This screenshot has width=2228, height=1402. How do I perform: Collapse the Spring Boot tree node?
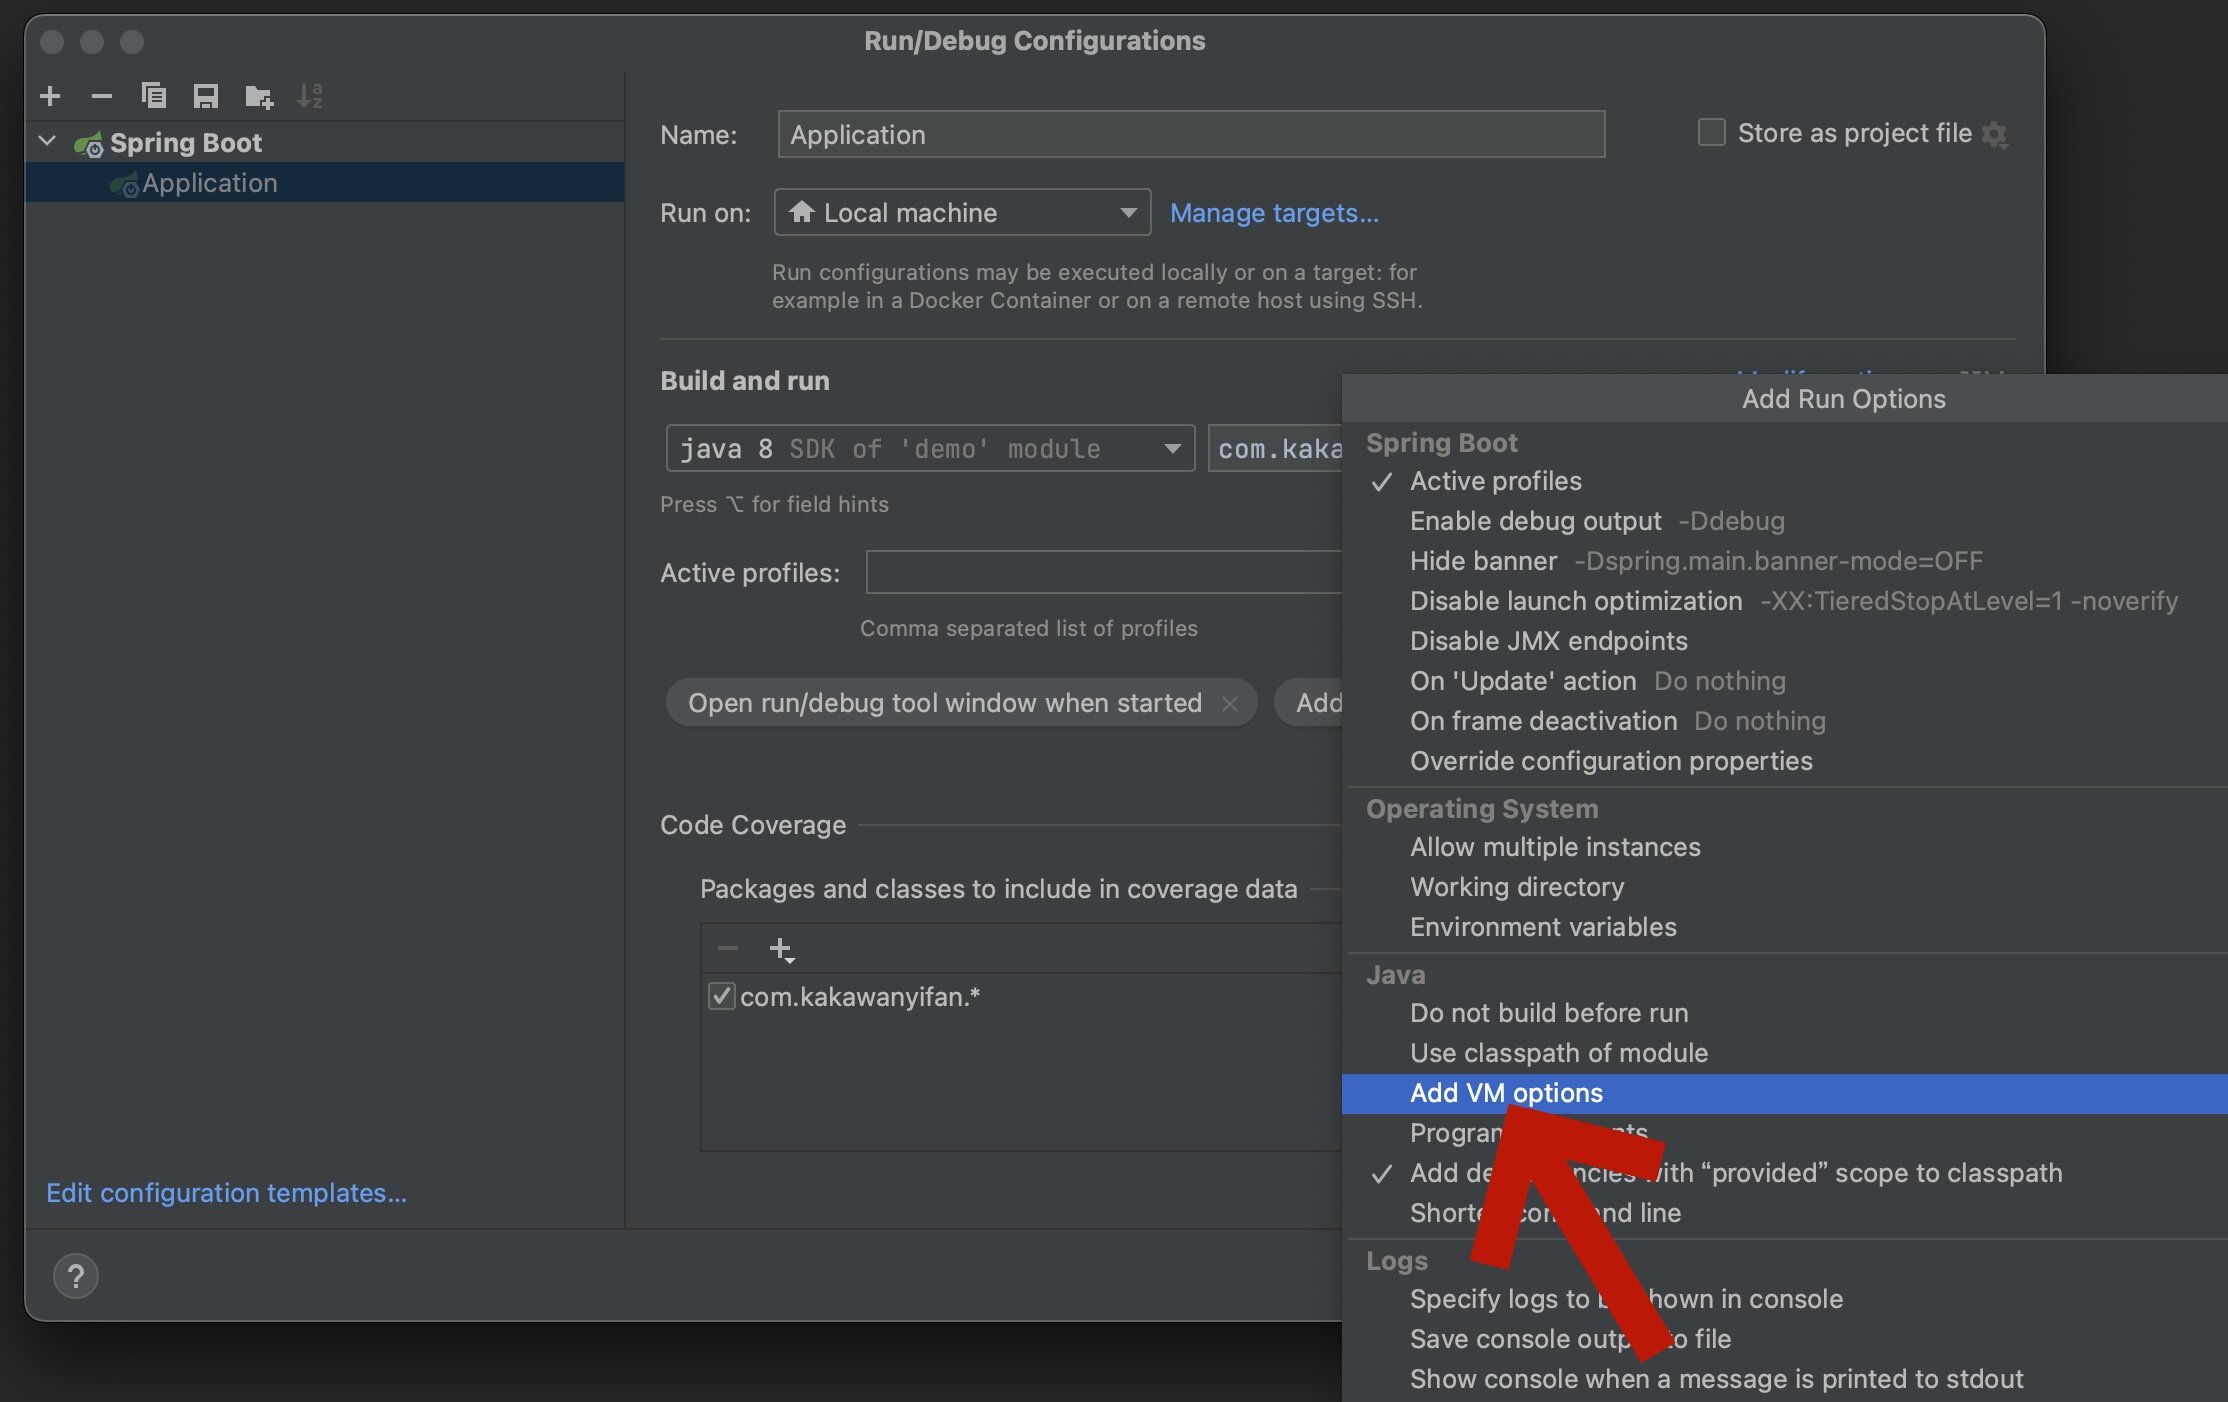tap(47, 142)
